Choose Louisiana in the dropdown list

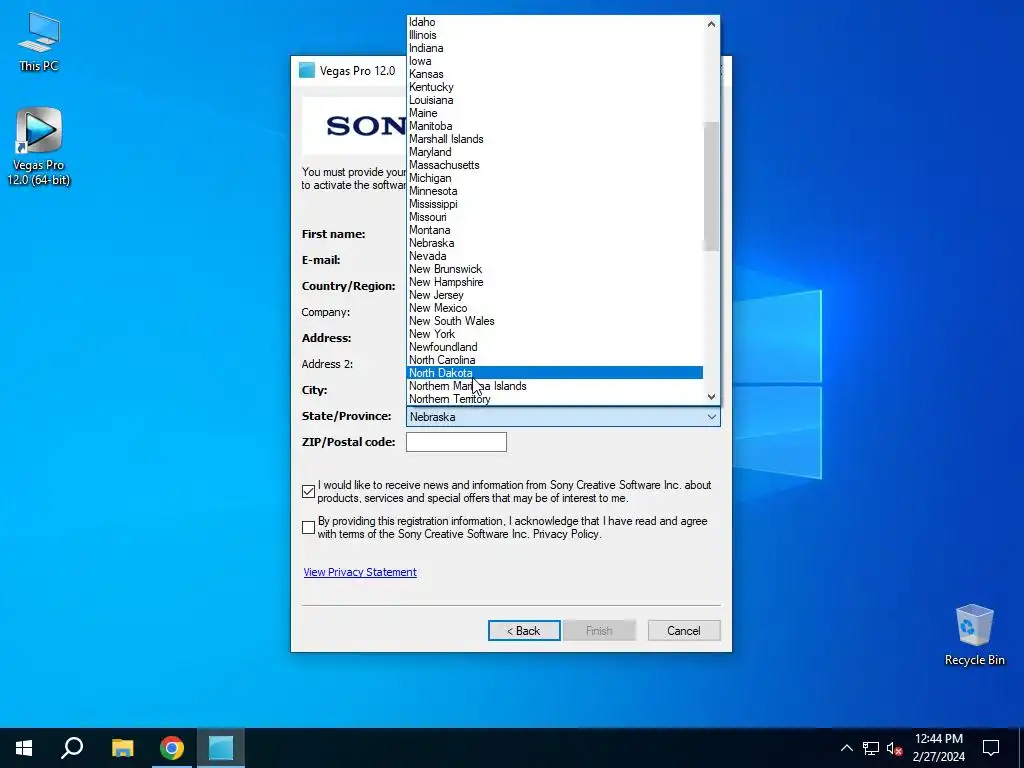tap(554, 100)
